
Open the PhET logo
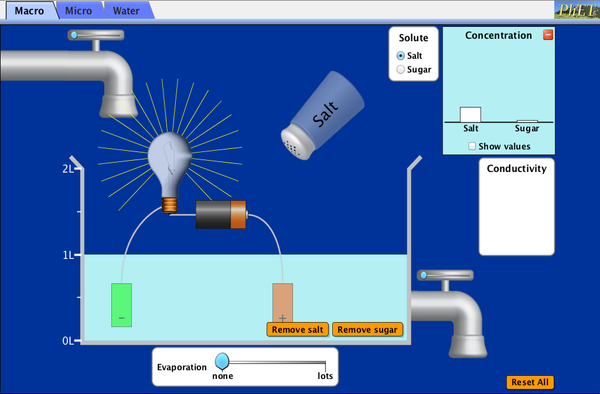577,10
